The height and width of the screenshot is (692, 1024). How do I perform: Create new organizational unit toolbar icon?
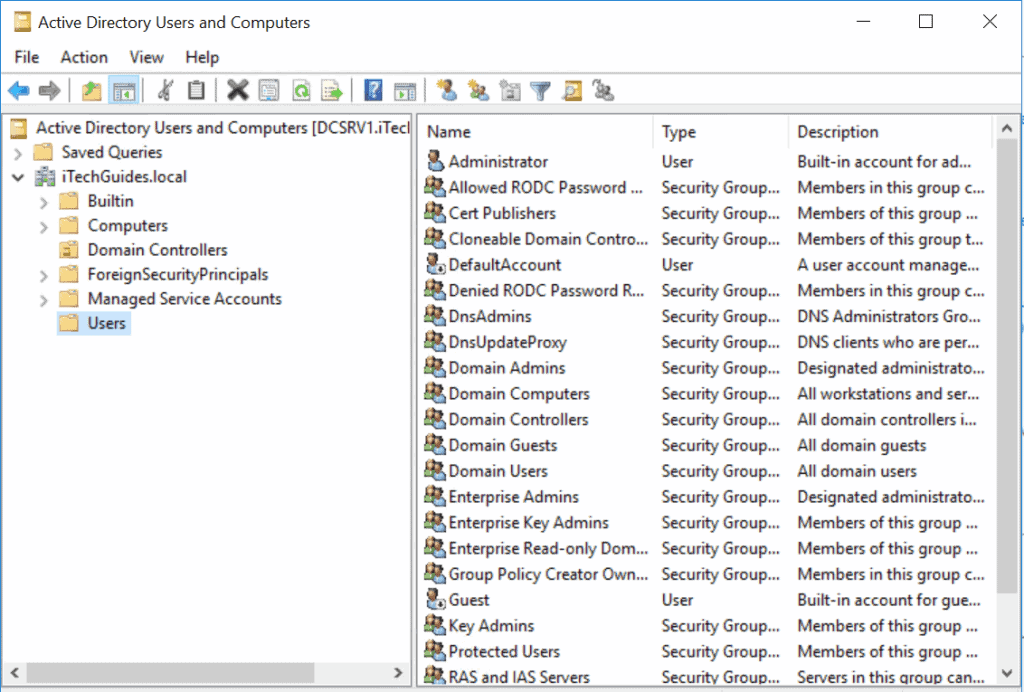pyautogui.click(x=510, y=91)
